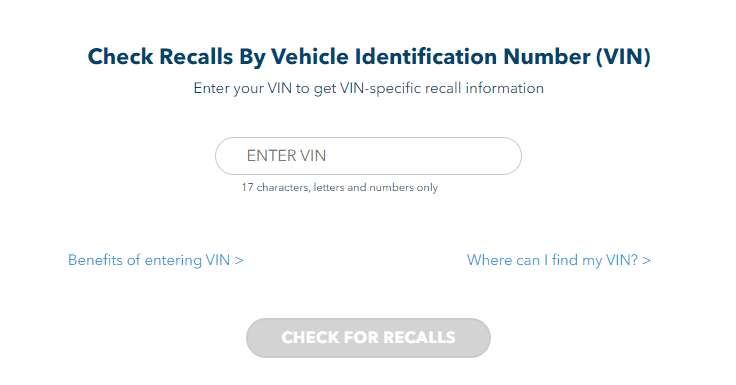The width and height of the screenshot is (736, 385).
Task: Open the Benefits of entering VIN link
Action: [x=155, y=260]
